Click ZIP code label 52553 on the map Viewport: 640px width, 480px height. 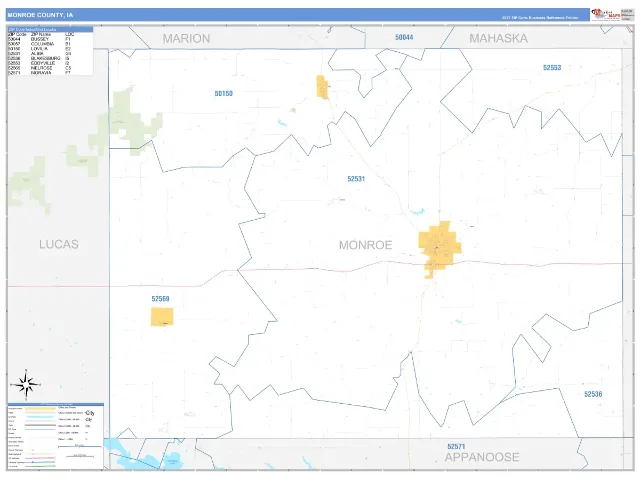[x=552, y=68]
